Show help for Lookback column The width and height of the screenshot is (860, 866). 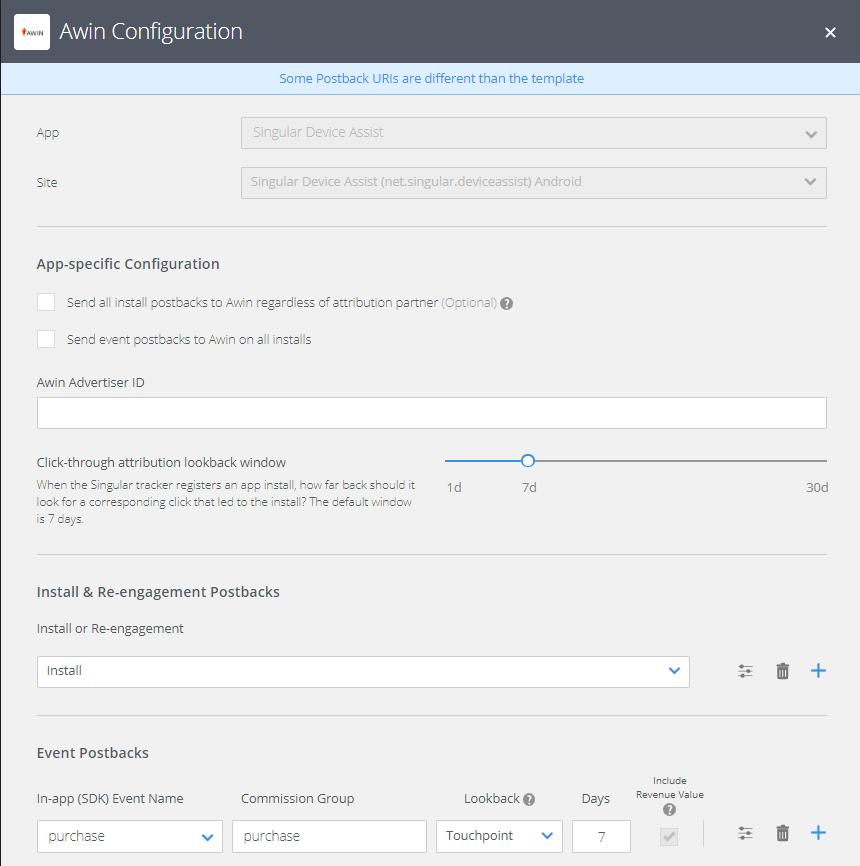coord(529,799)
